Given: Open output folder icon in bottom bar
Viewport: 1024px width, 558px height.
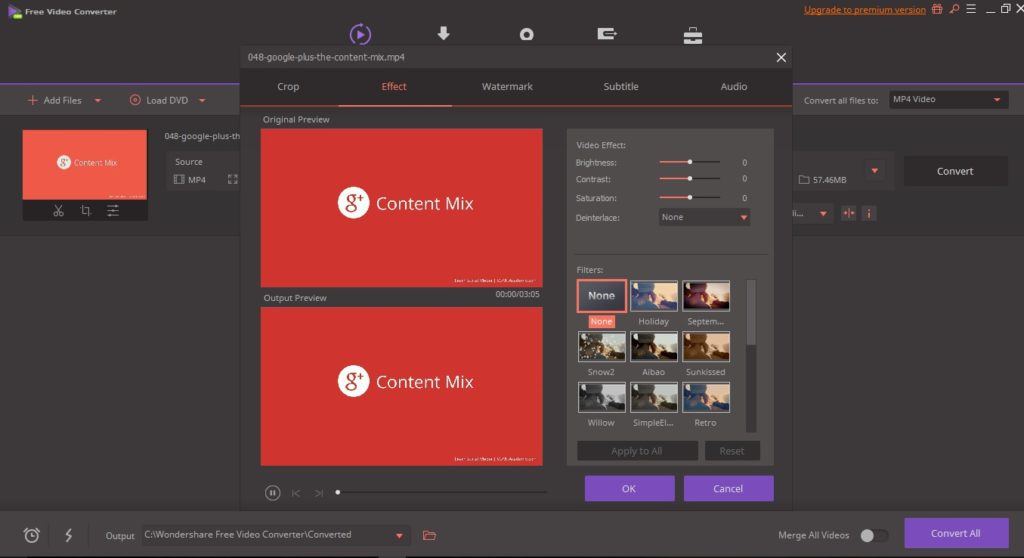Looking at the screenshot, I should pos(429,535).
